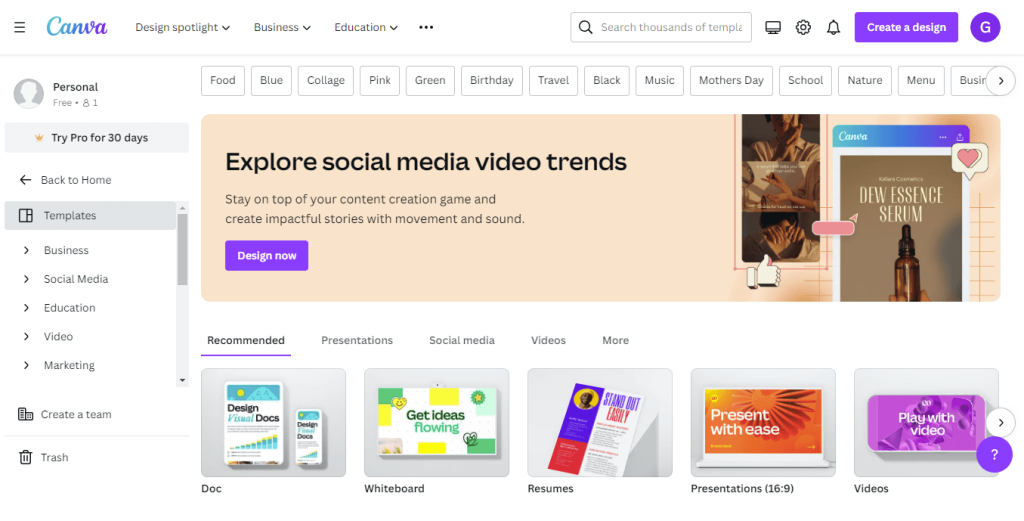The image size is (1024, 521).
Task: Select the Travel tag chip
Action: coord(553,80)
